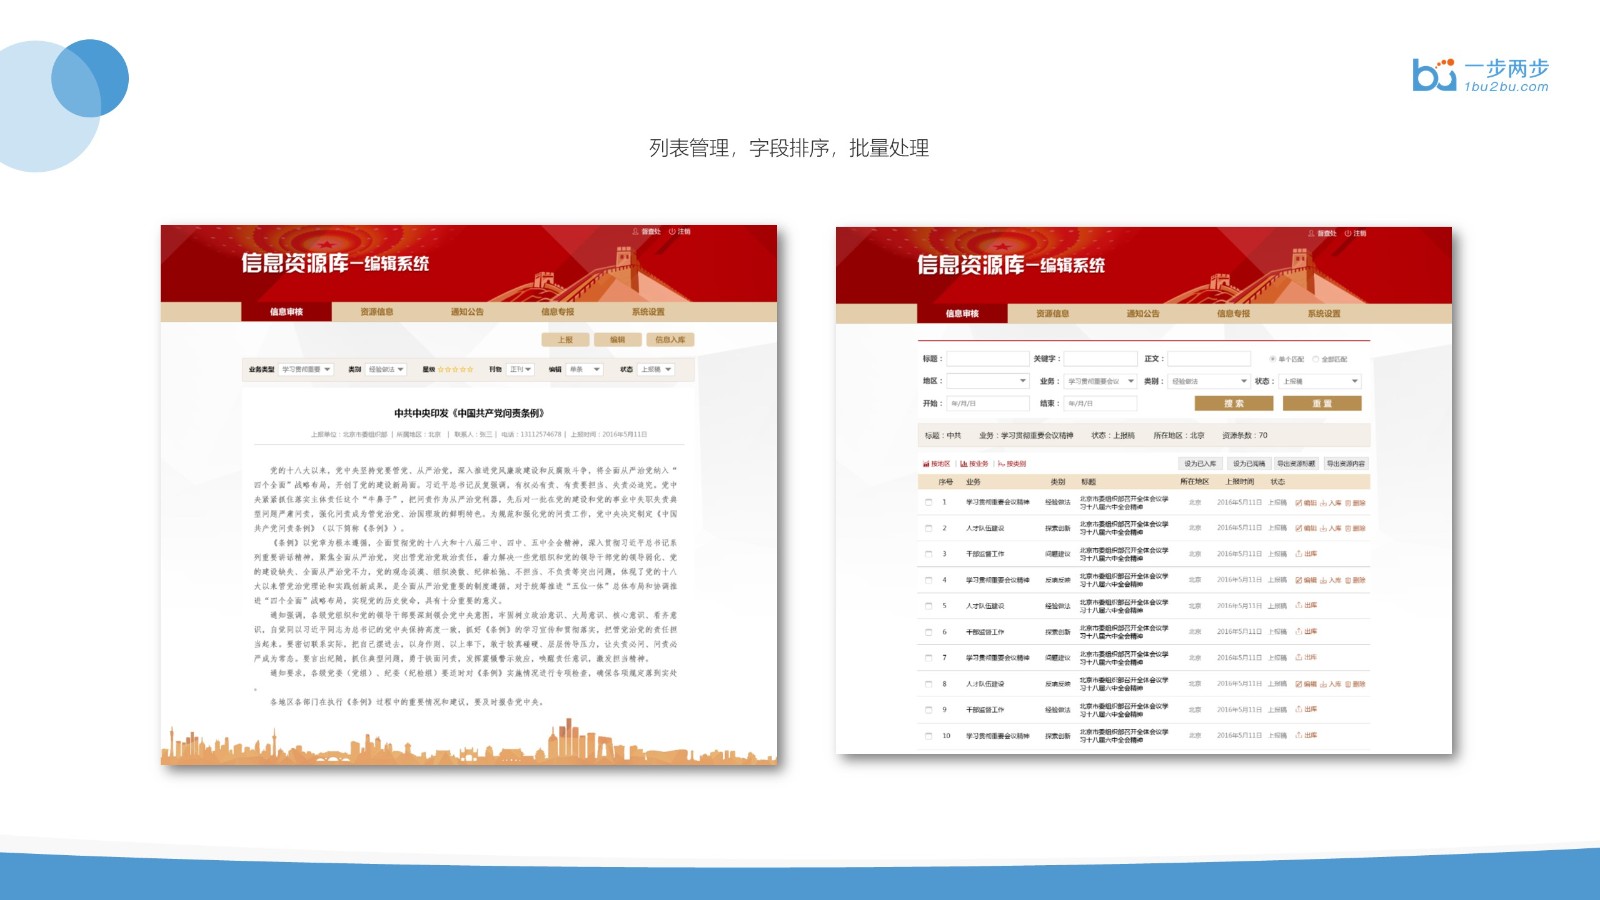Viewport: 1600px width, 900px height.
Task: Click the 重置 reset button
Action: click(x=1322, y=403)
